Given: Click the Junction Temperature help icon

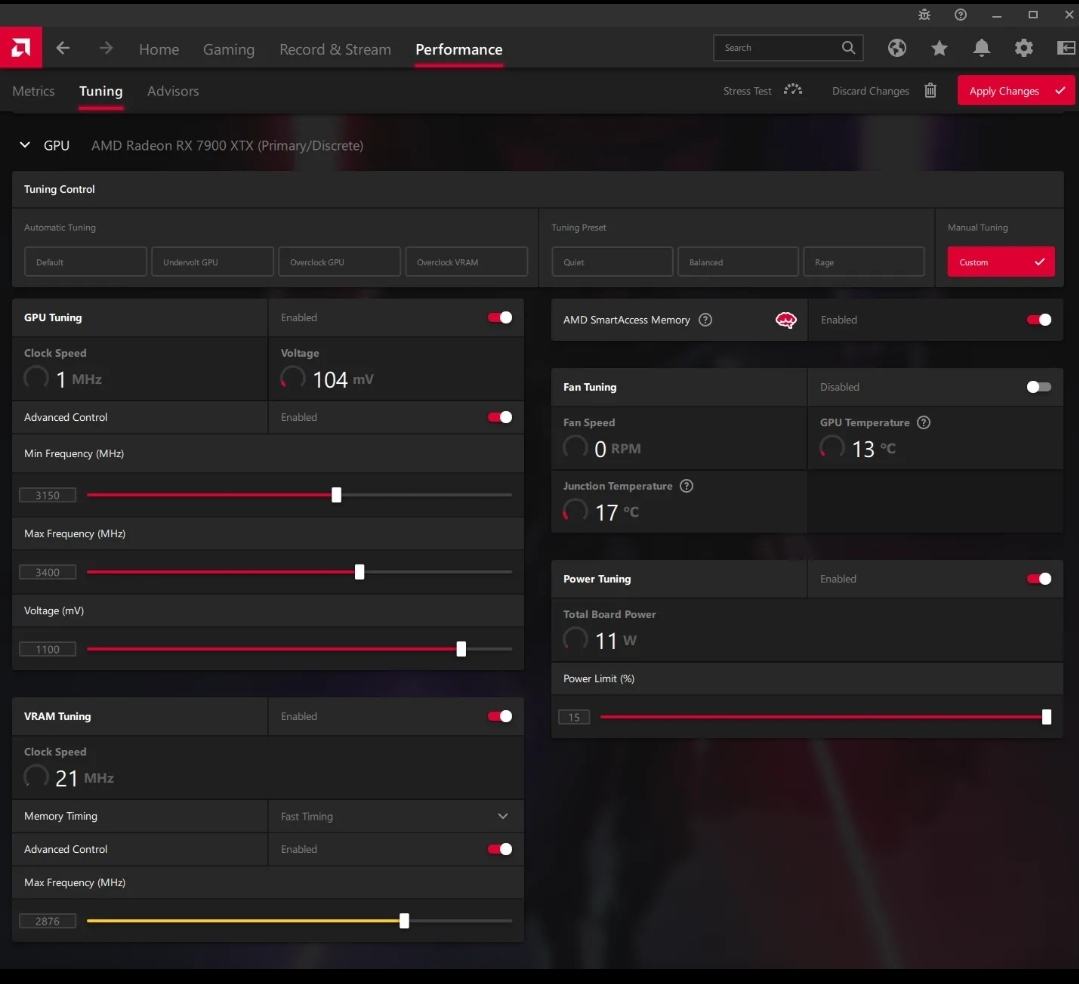Looking at the screenshot, I should coord(686,486).
